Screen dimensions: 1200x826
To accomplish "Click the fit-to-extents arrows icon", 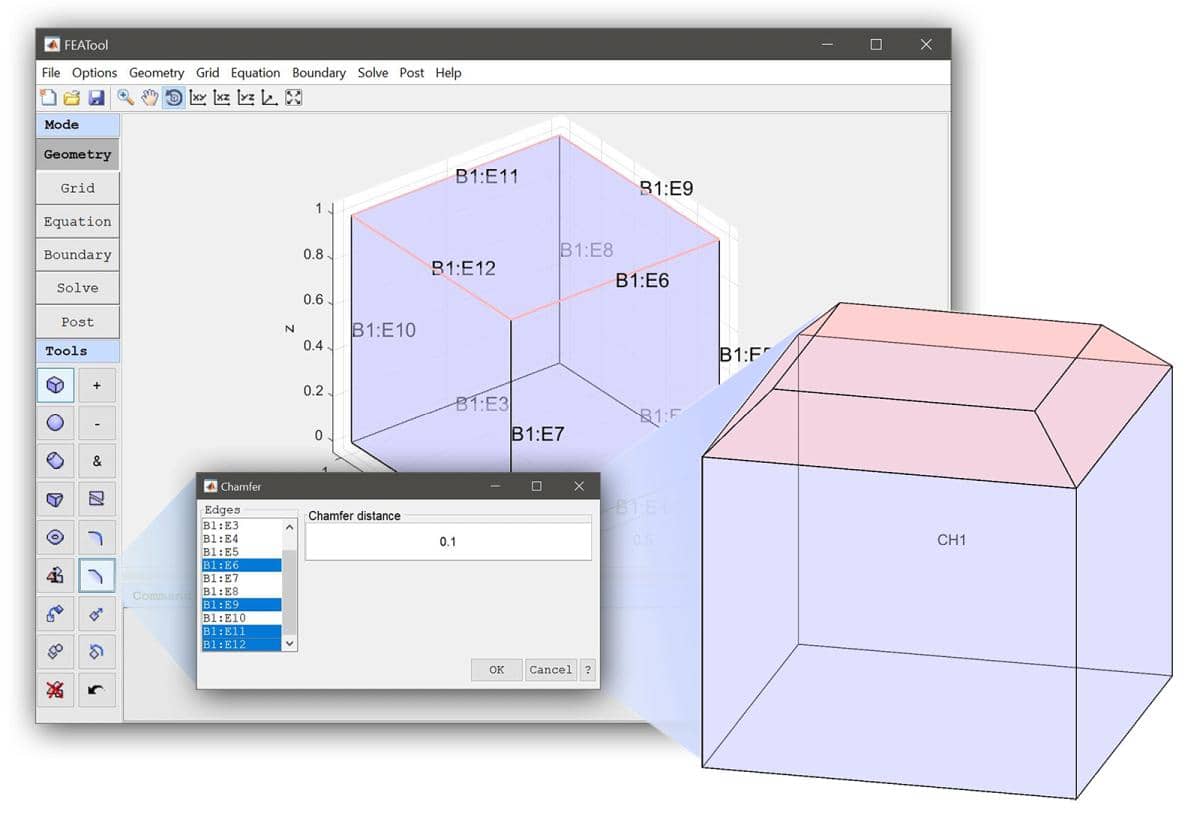I will click(x=294, y=98).
